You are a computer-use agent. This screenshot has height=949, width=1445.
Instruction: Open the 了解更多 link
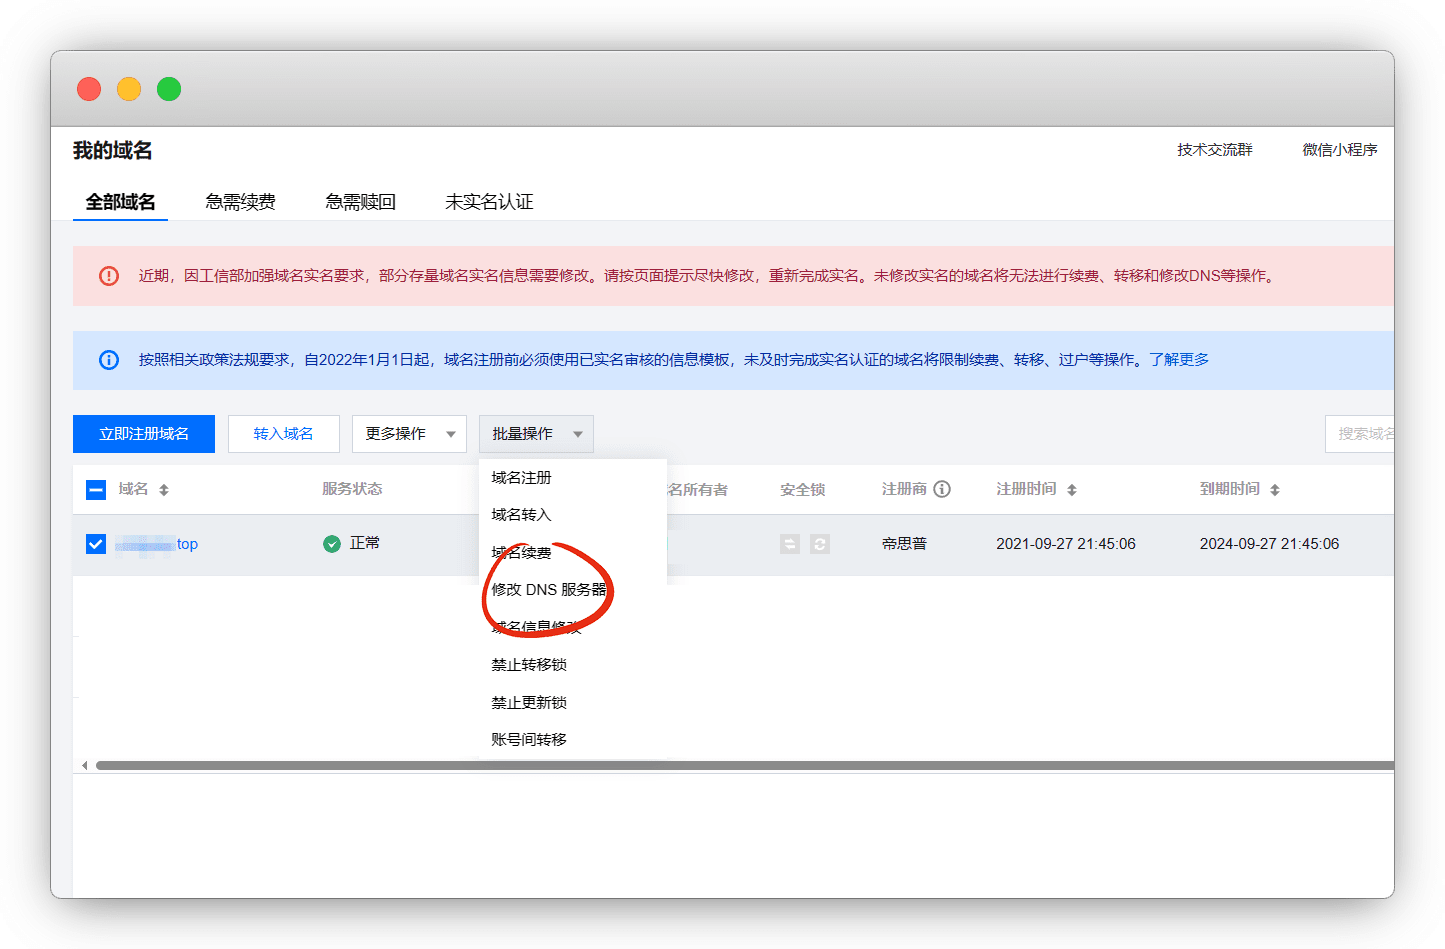coord(1179,360)
